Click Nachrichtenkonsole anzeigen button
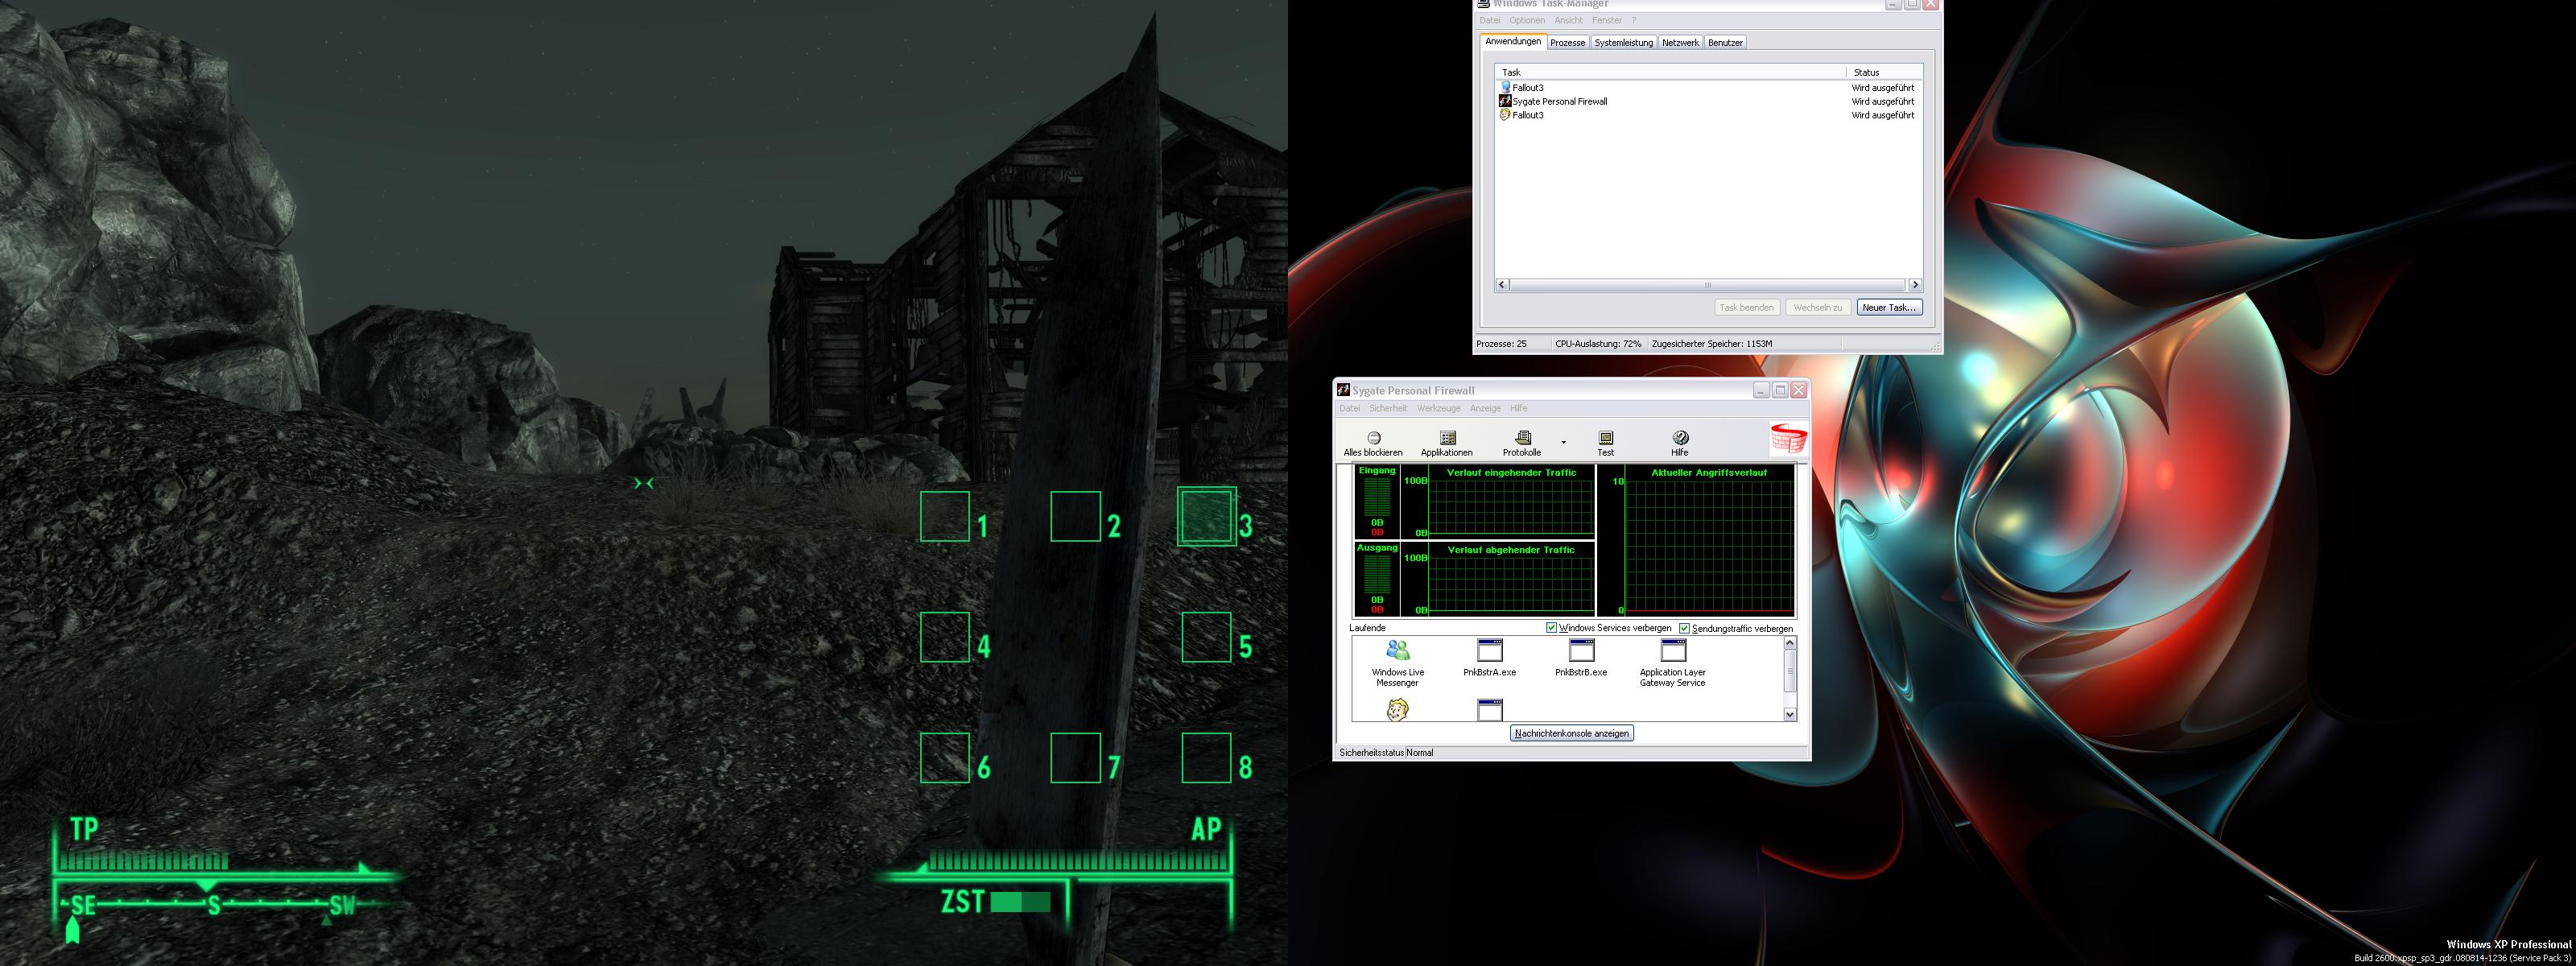 tap(1572, 733)
